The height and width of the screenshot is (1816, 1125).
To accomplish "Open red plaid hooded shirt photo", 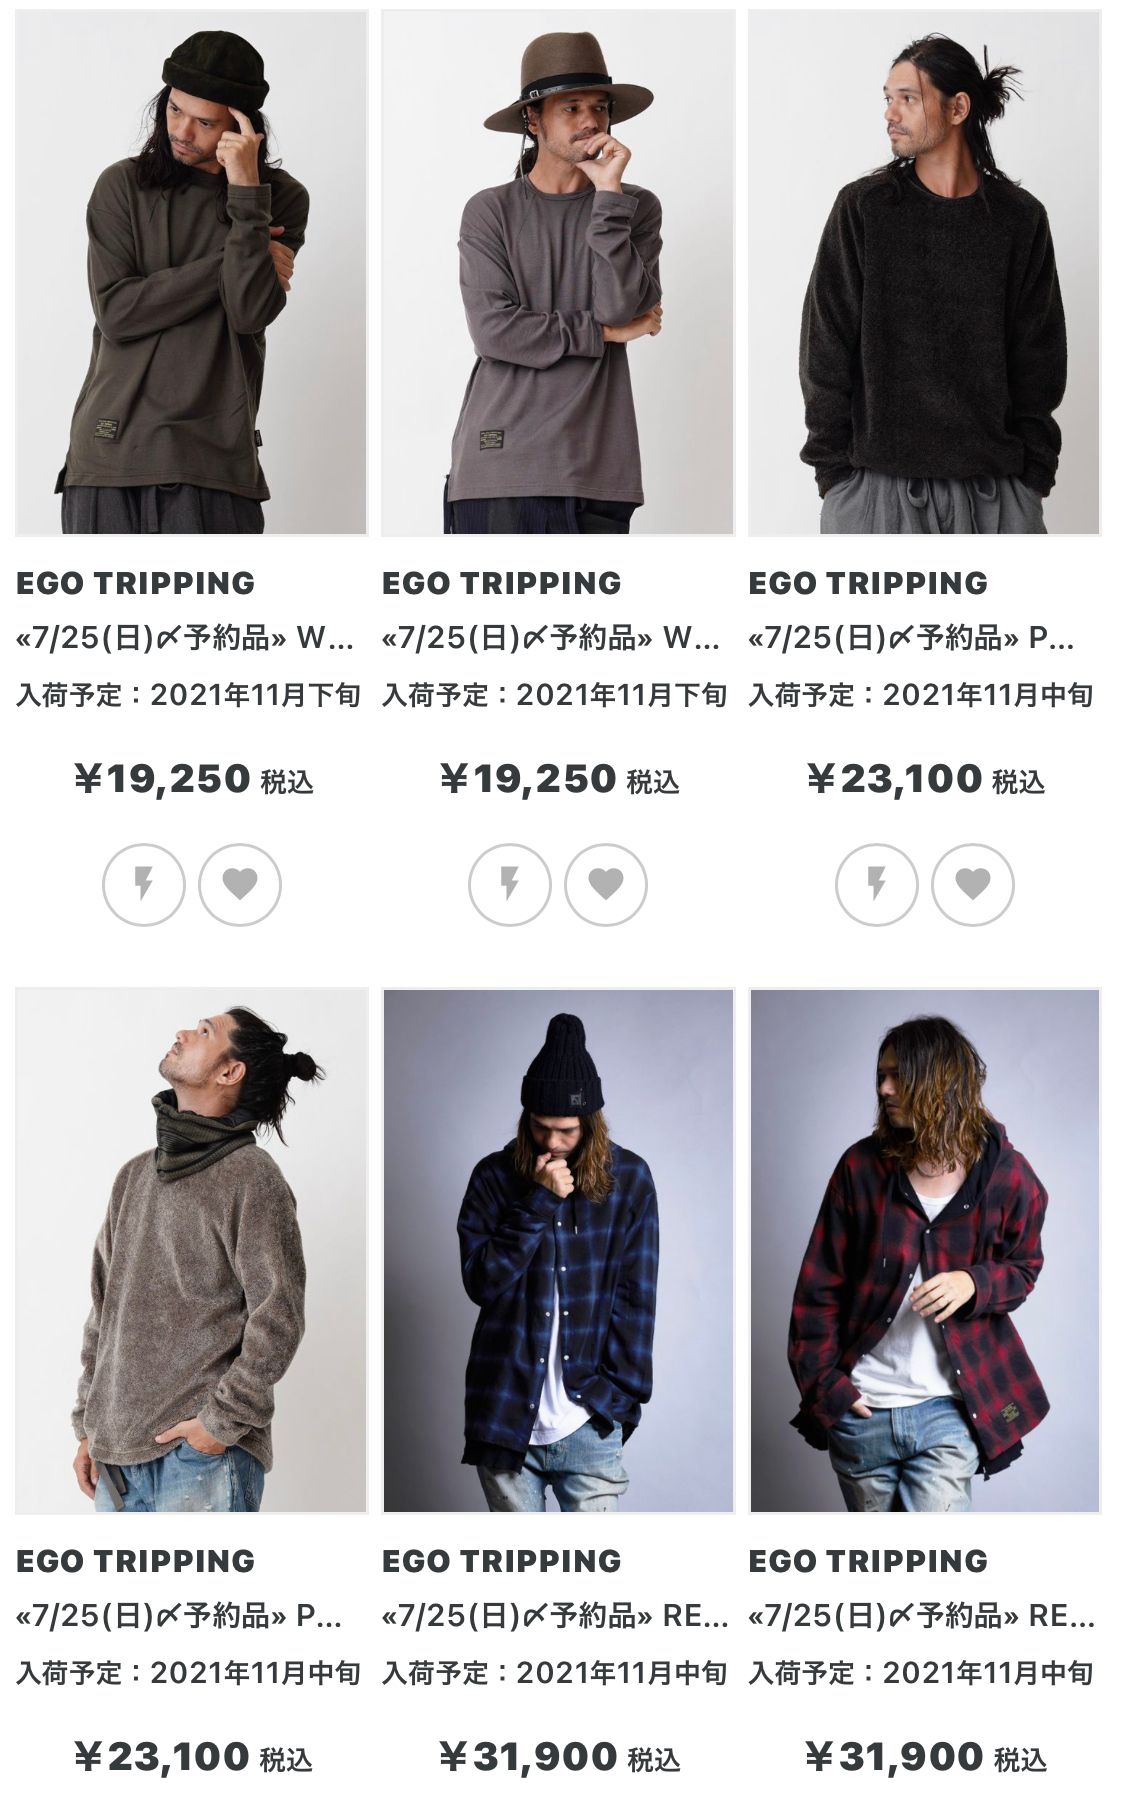I will pos(925,1251).
